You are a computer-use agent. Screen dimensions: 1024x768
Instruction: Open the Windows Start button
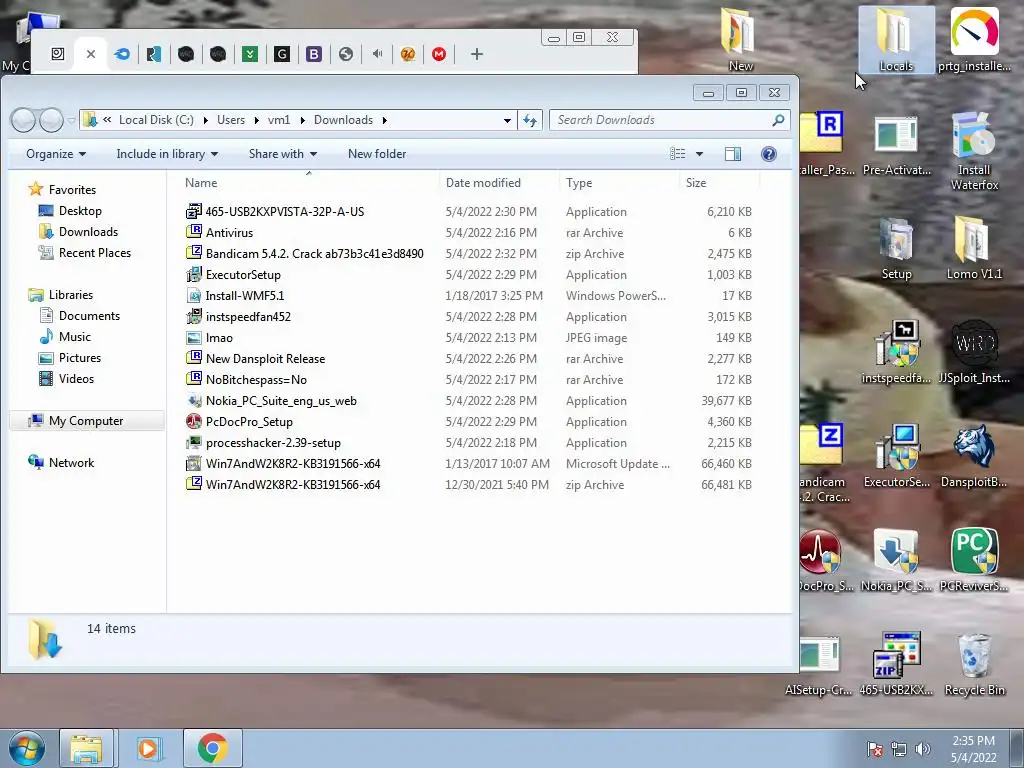[26, 748]
